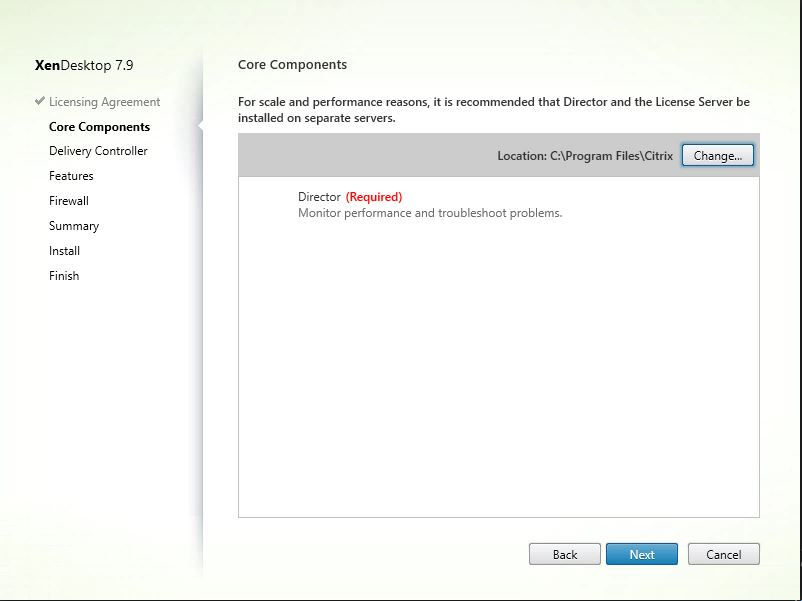The image size is (802, 601).
Task: Click the Core Components page heading
Action: pos(293,64)
